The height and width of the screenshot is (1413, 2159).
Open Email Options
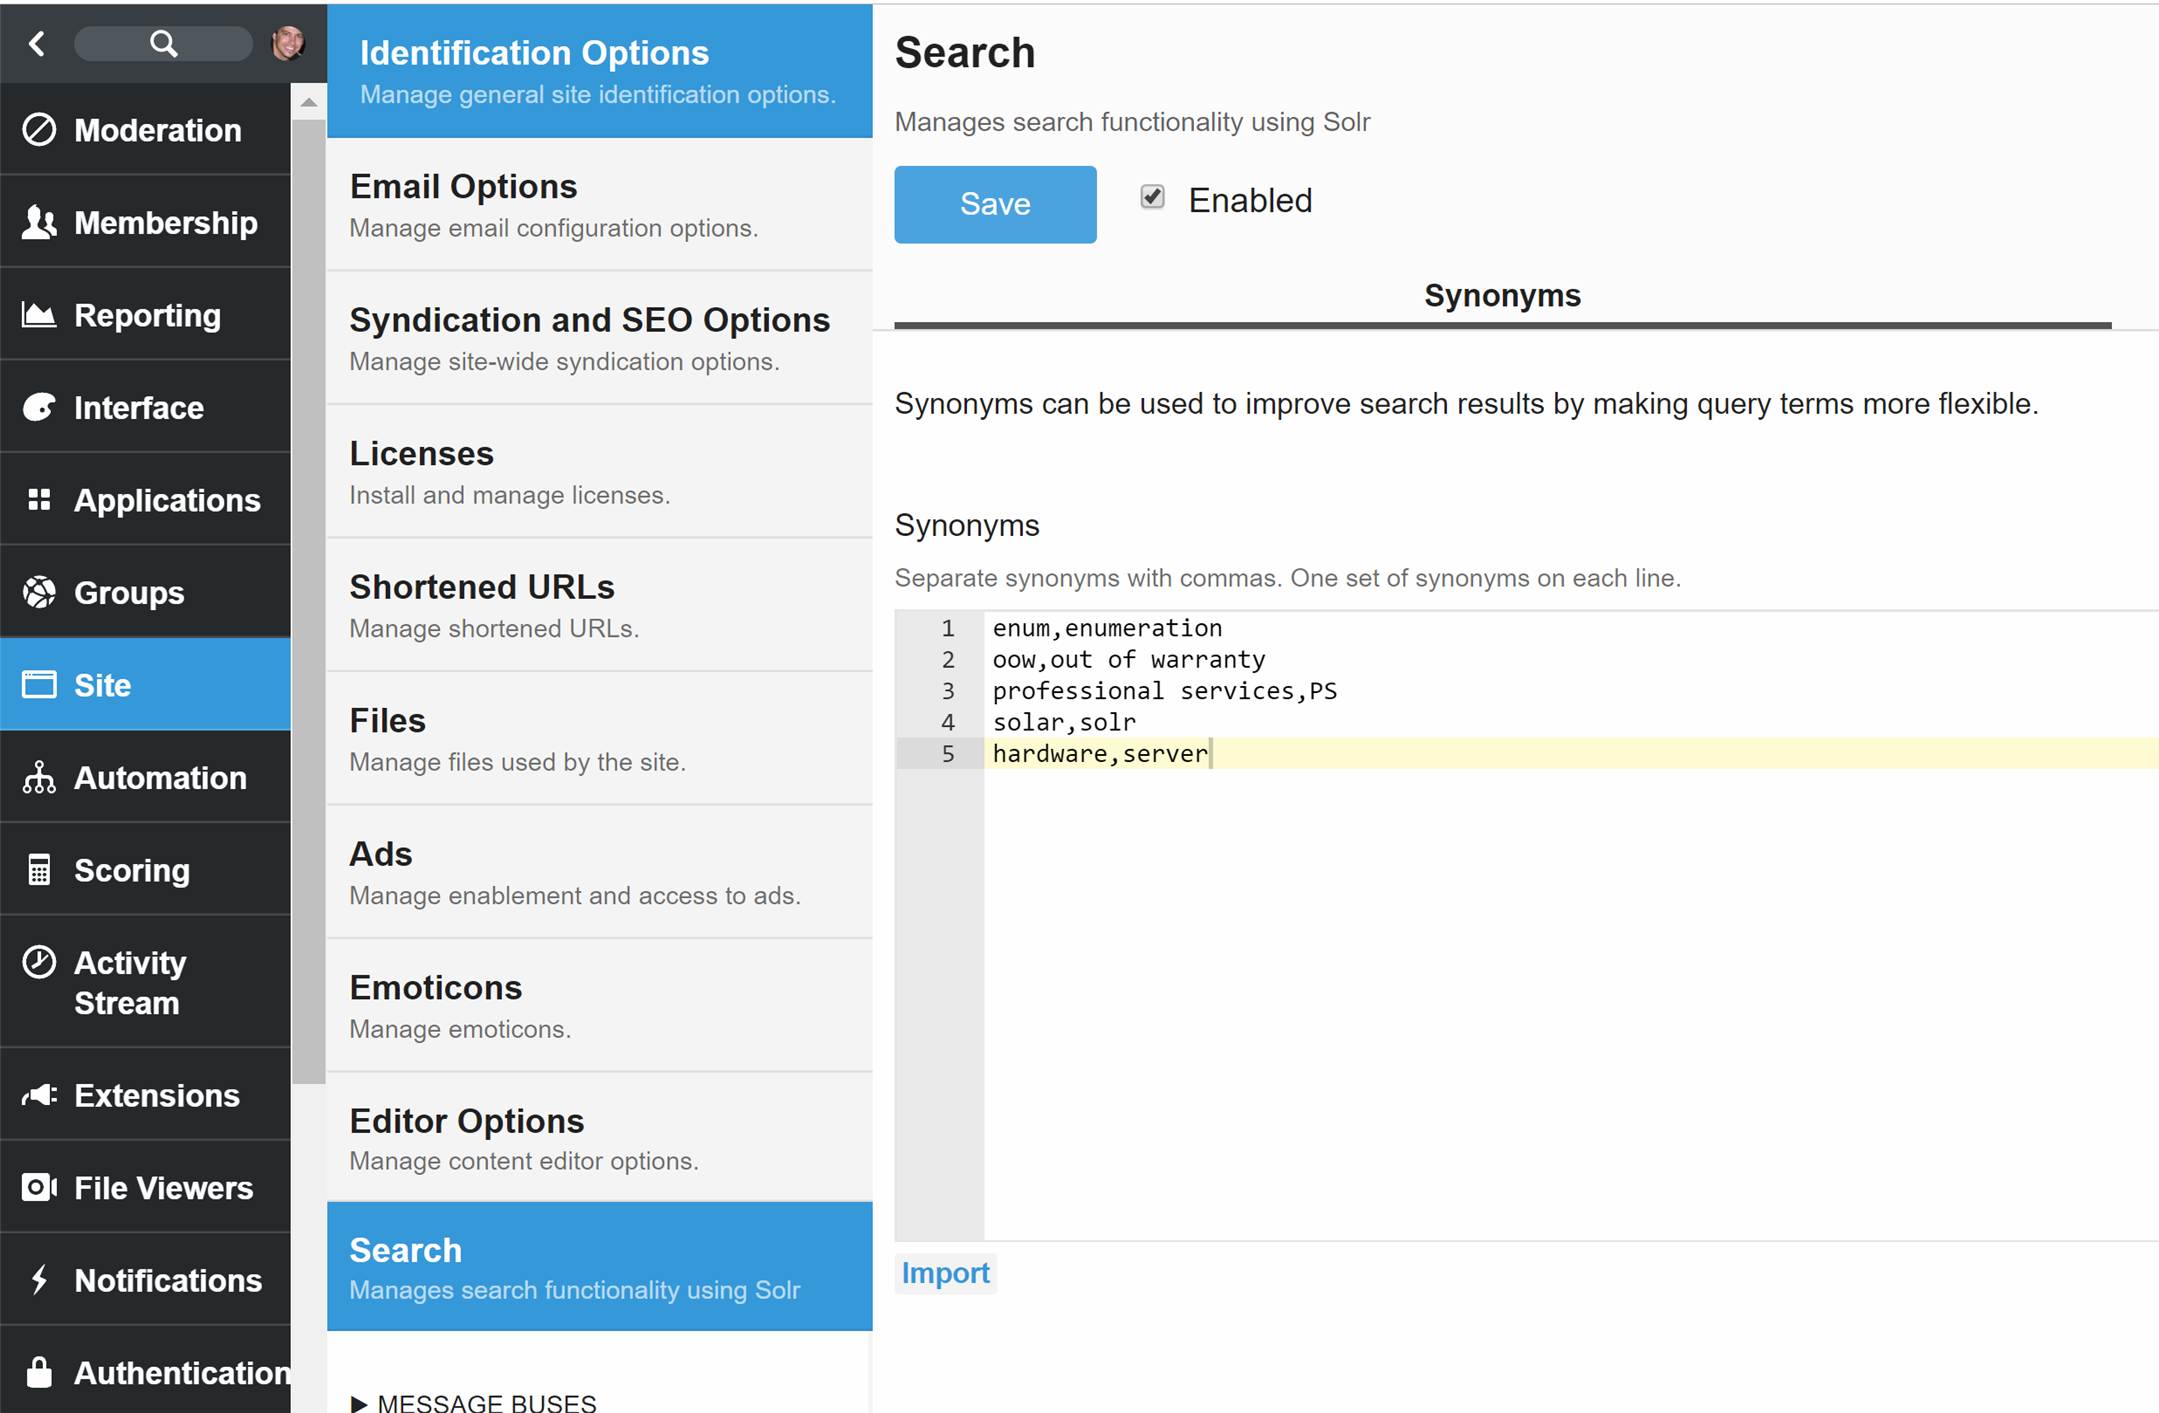point(600,205)
